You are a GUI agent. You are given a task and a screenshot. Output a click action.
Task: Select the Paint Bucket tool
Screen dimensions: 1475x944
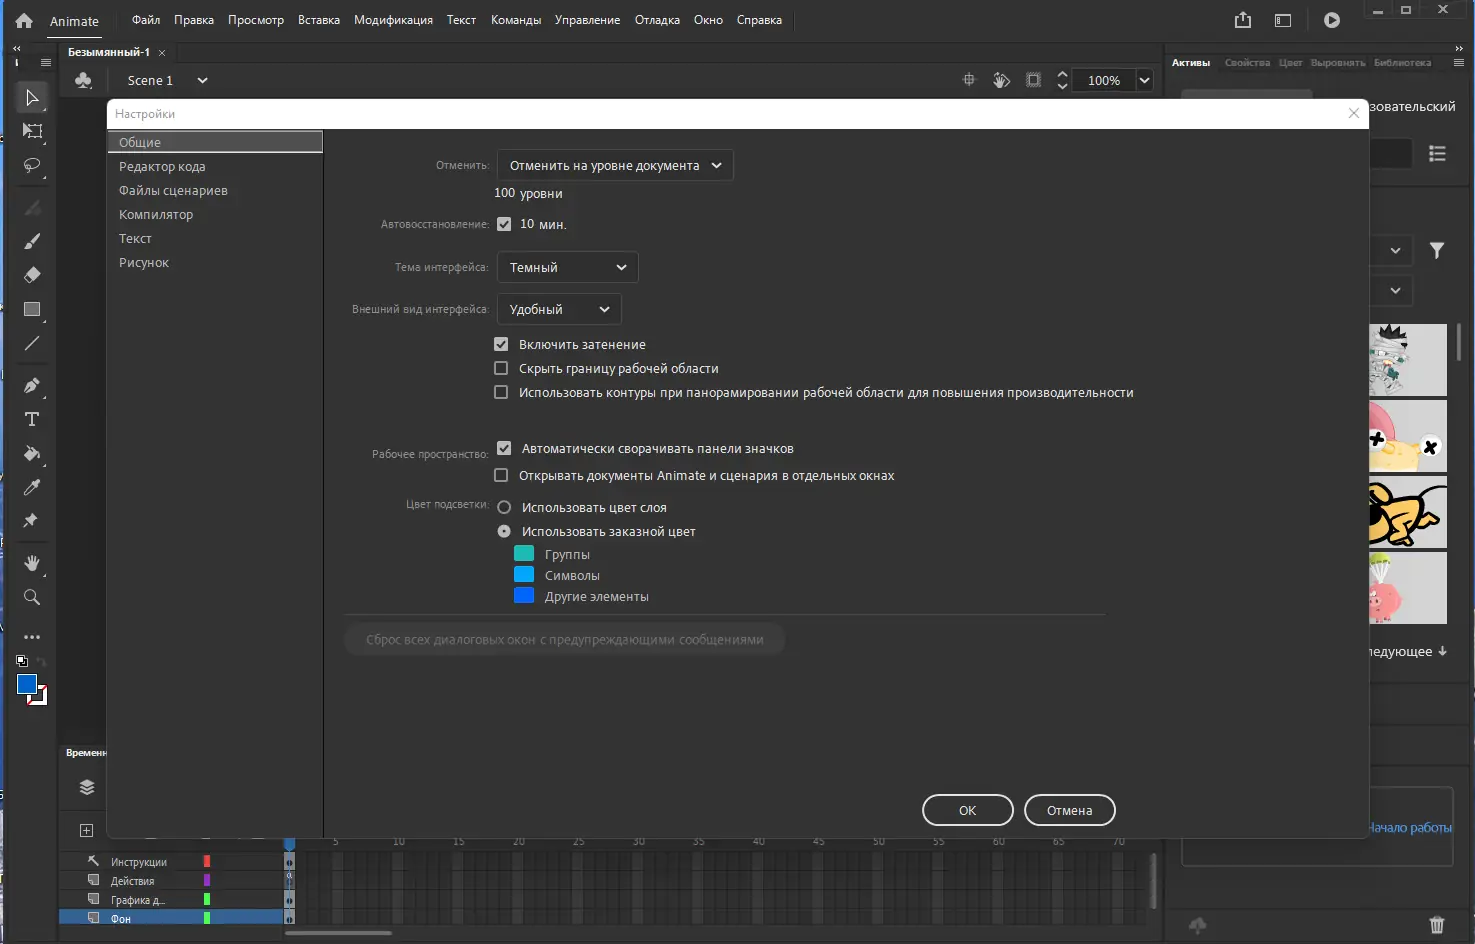click(x=32, y=453)
